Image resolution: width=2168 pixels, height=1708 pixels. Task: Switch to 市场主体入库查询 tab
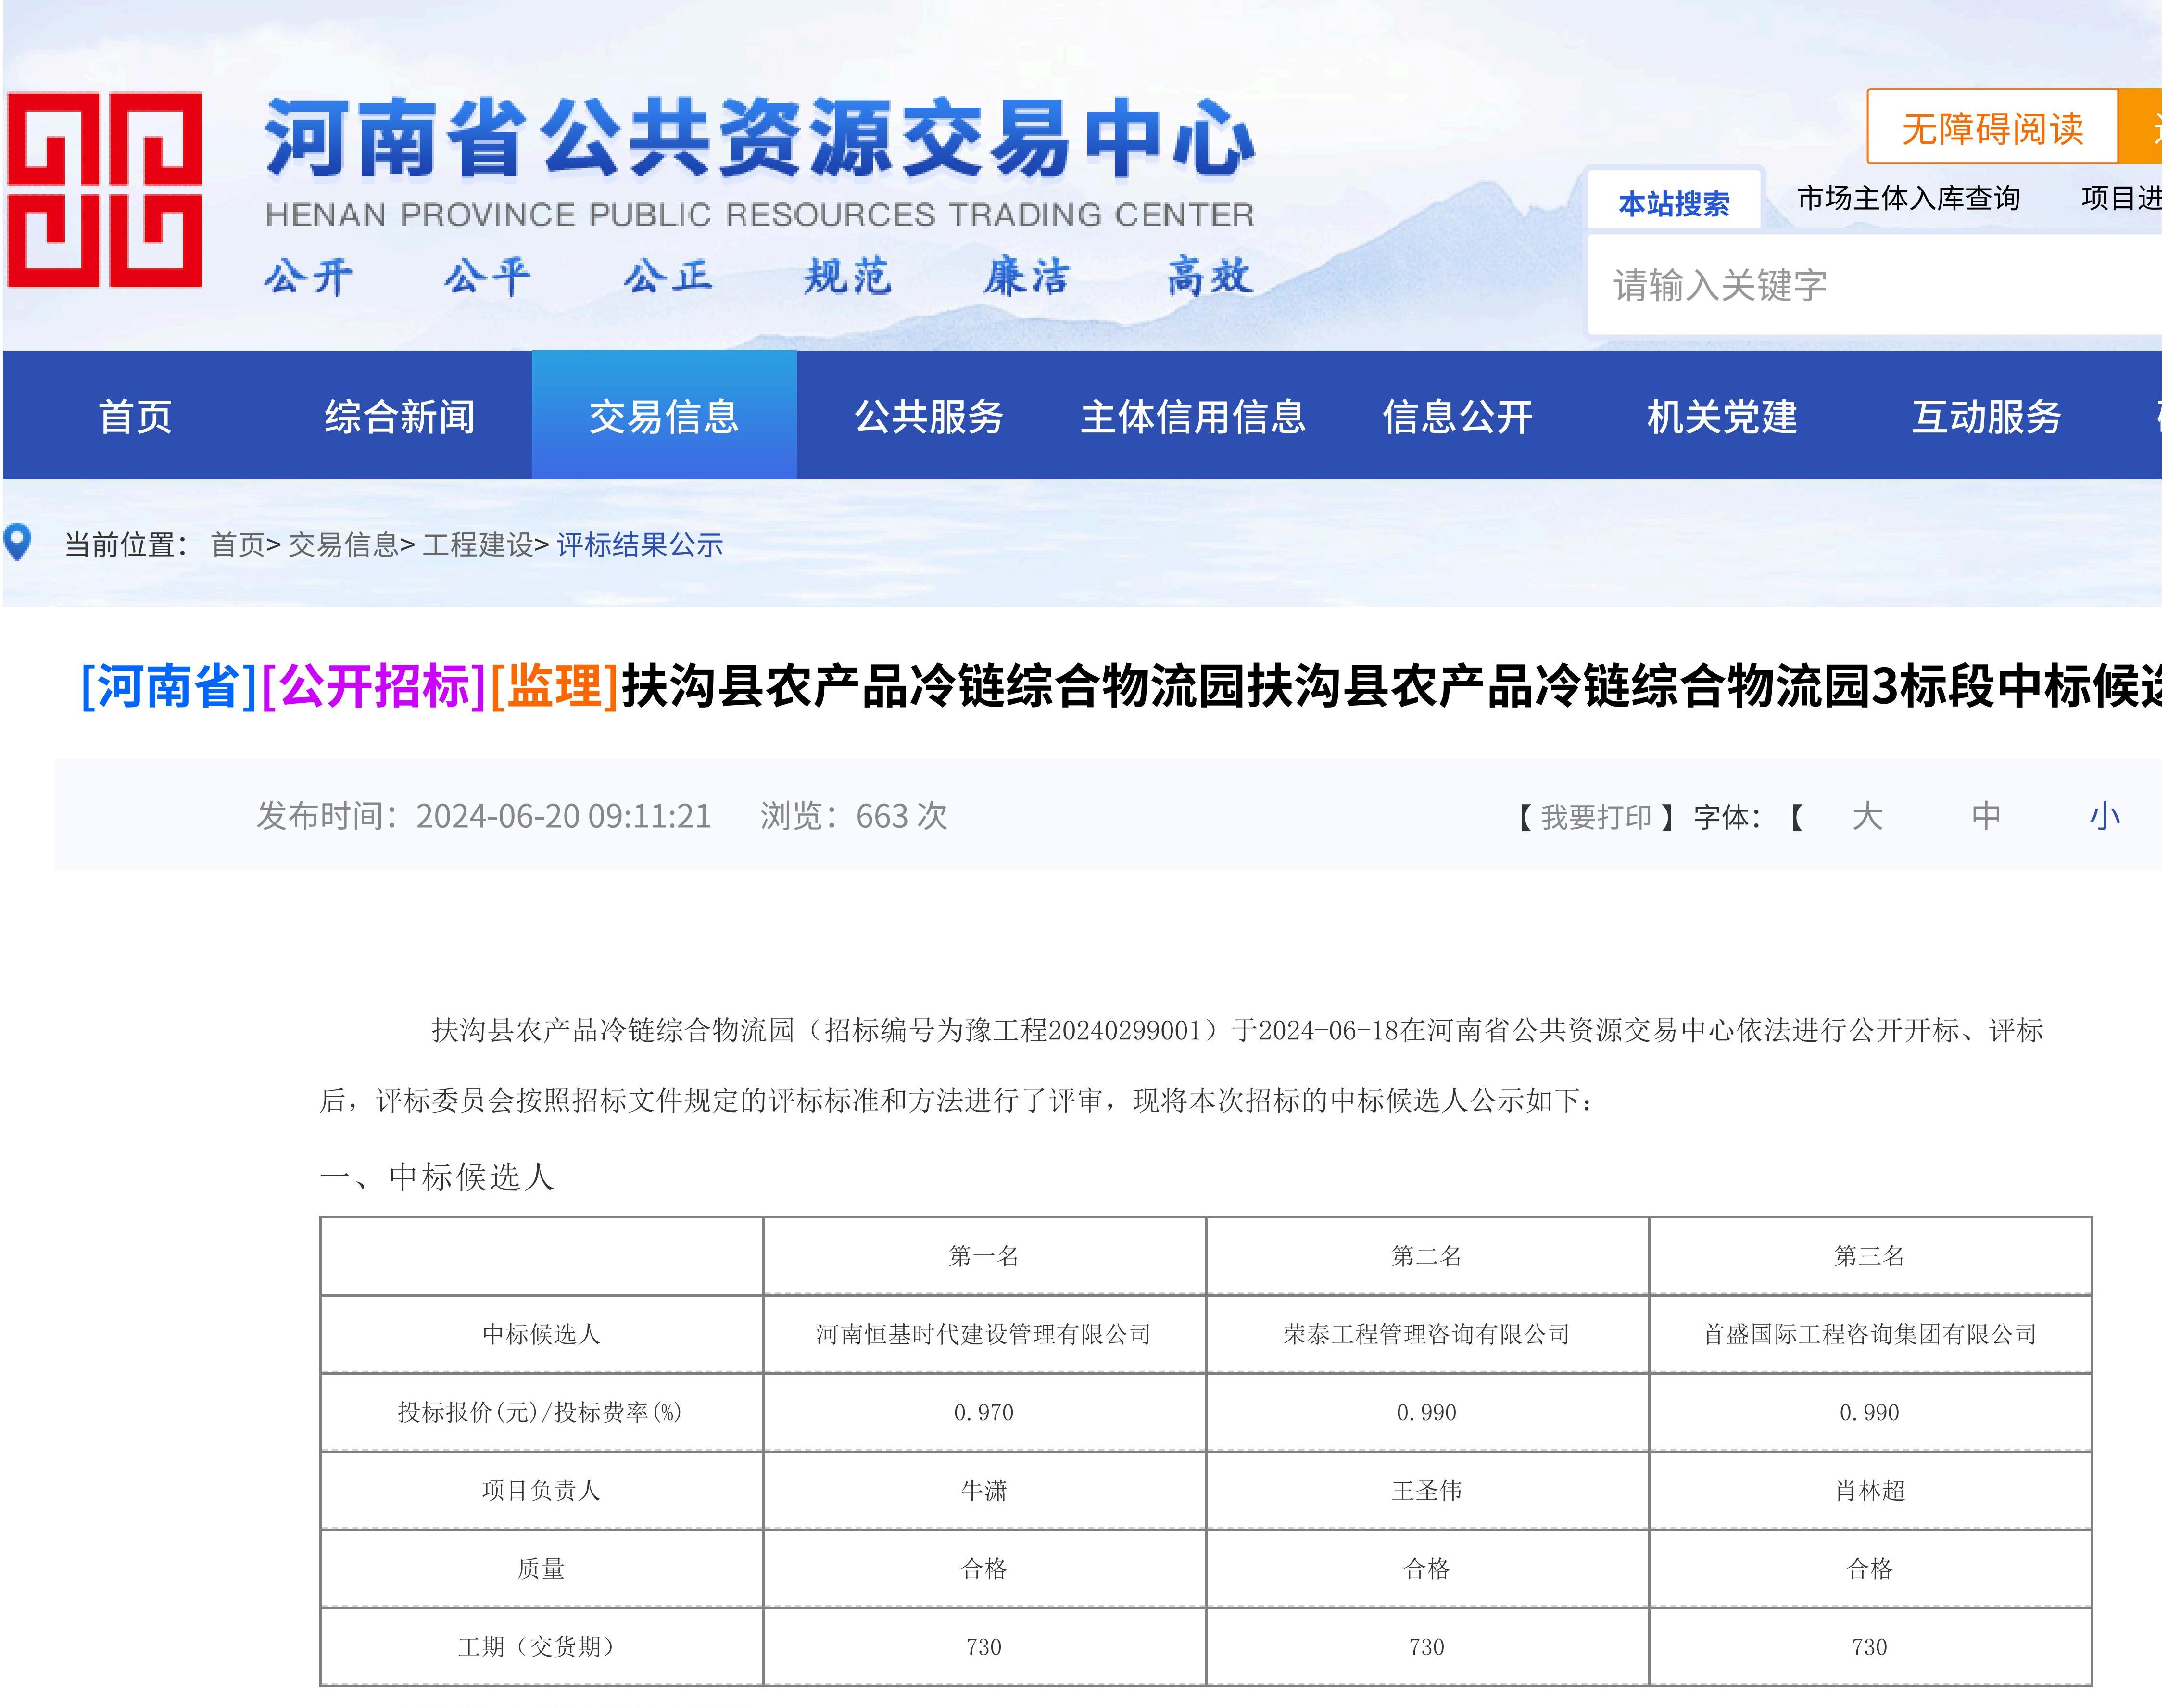pyautogui.click(x=1908, y=198)
